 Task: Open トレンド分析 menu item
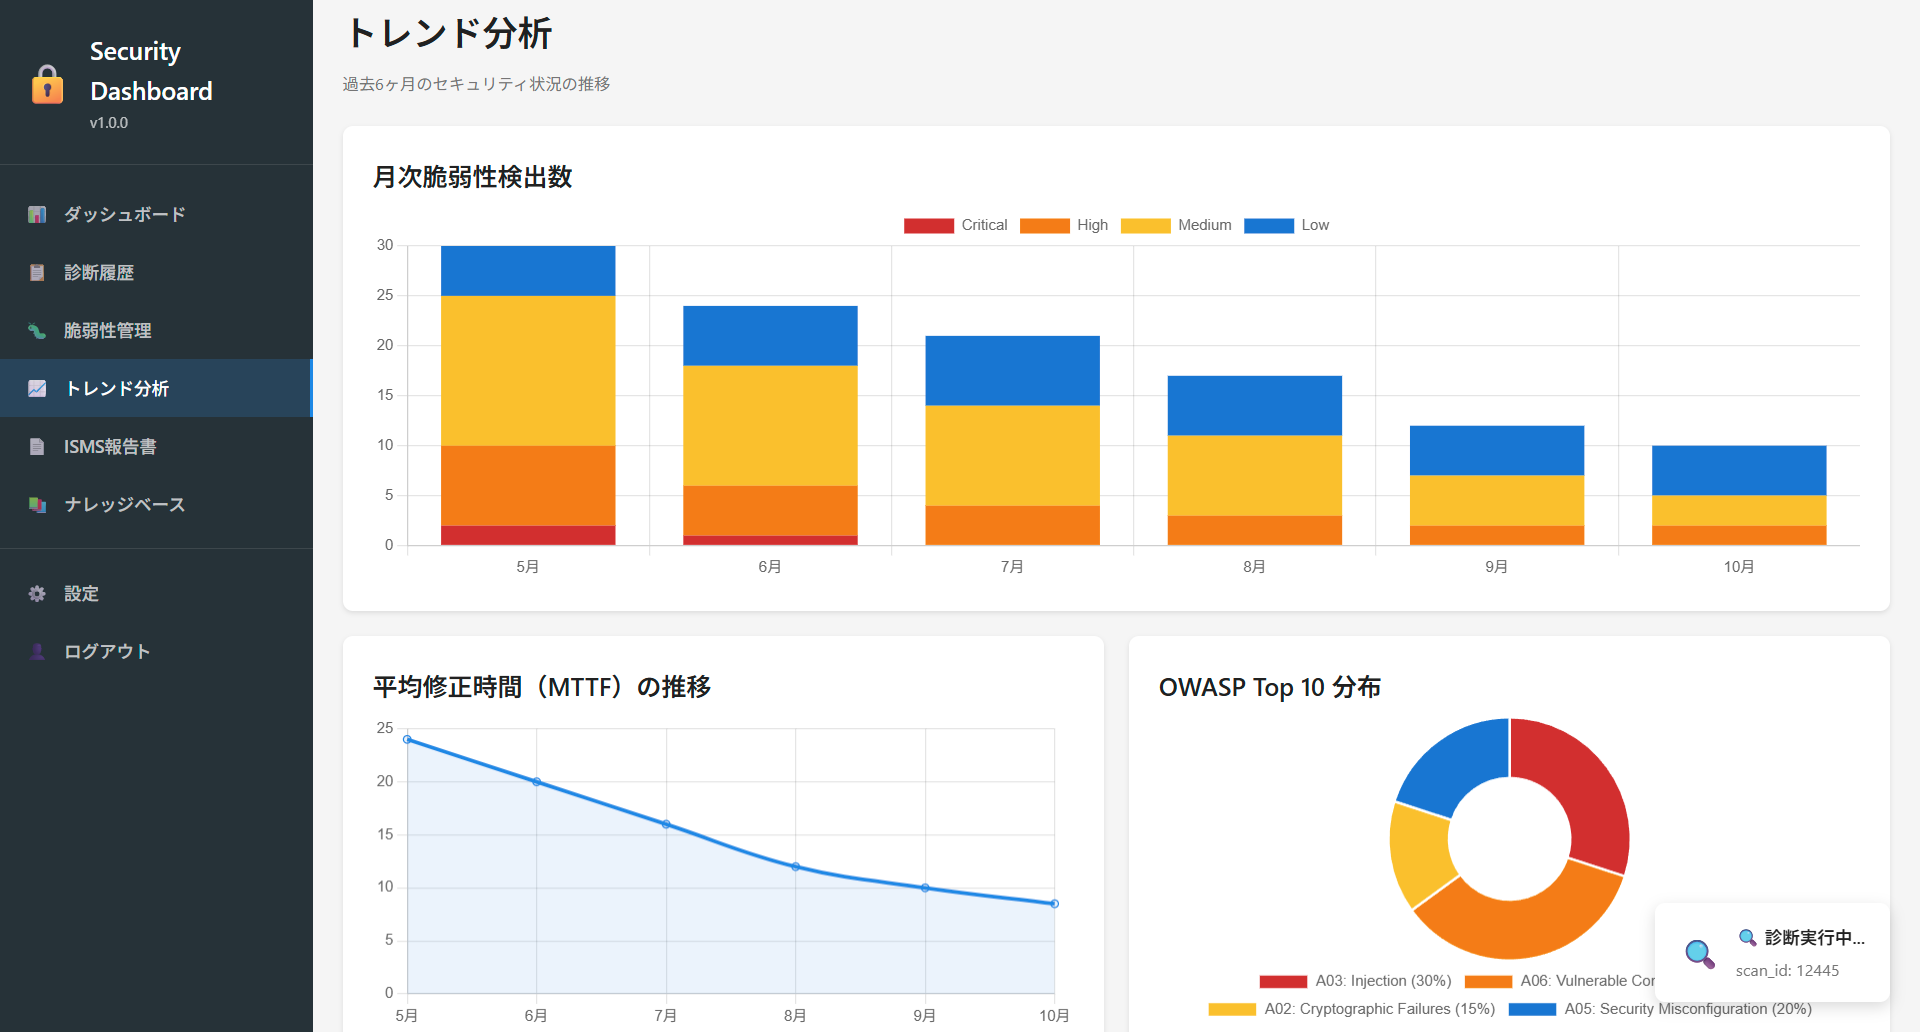point(117,389)
